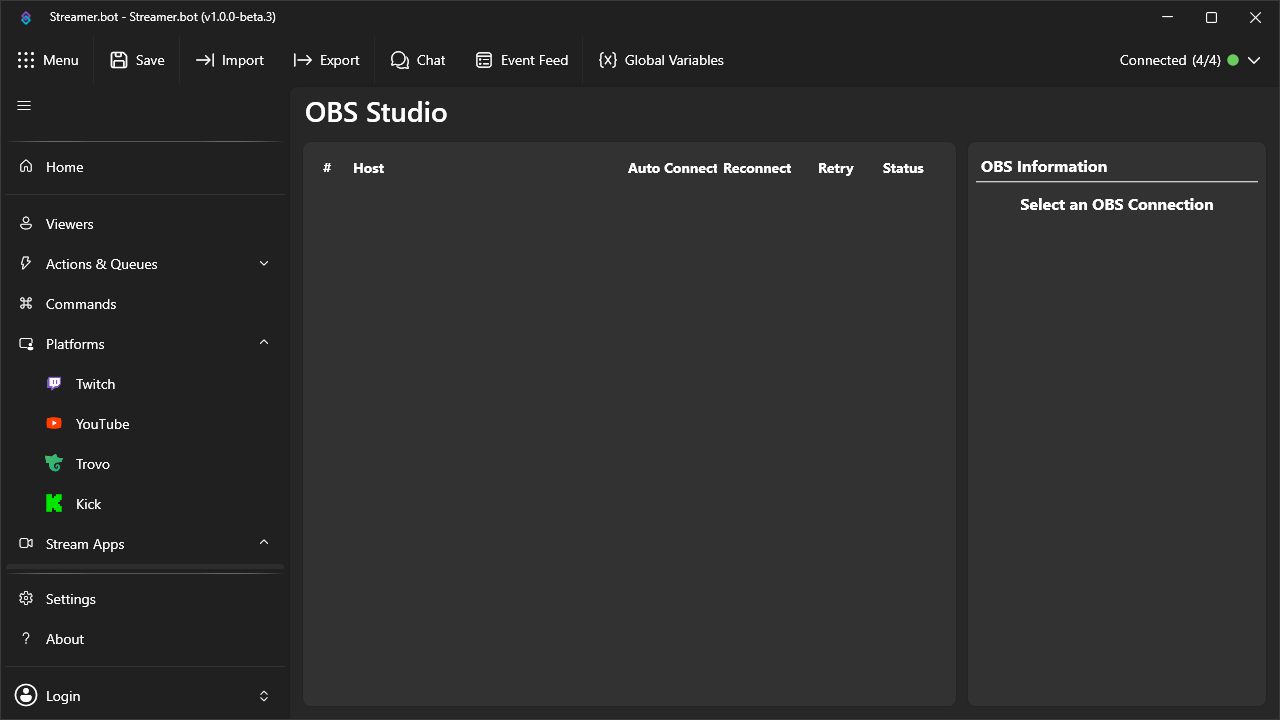
Task: Click the Import toolbar button
Action: point(229,60)
